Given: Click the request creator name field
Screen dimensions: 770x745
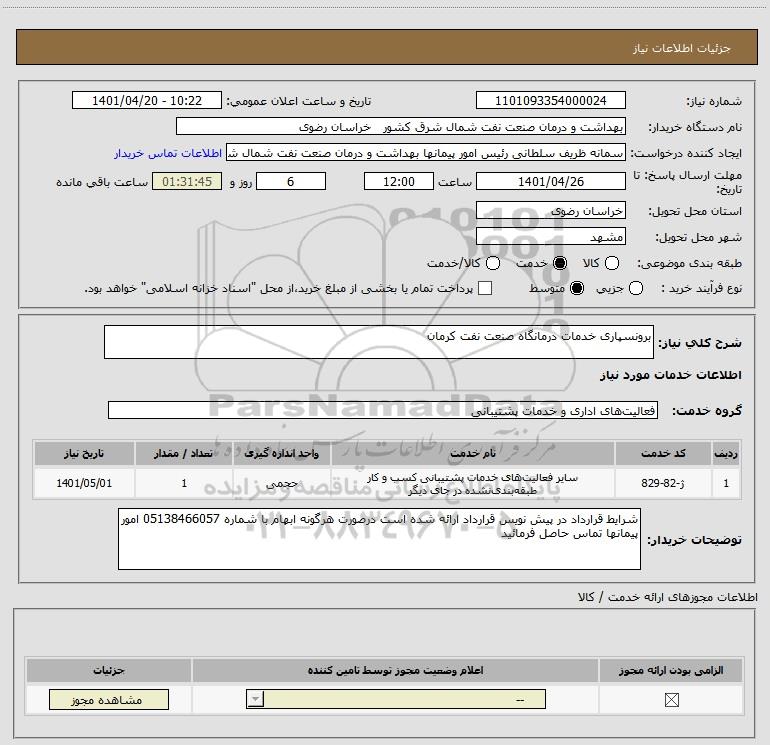Looking at the screenshot, I should [x=426, y=153].
